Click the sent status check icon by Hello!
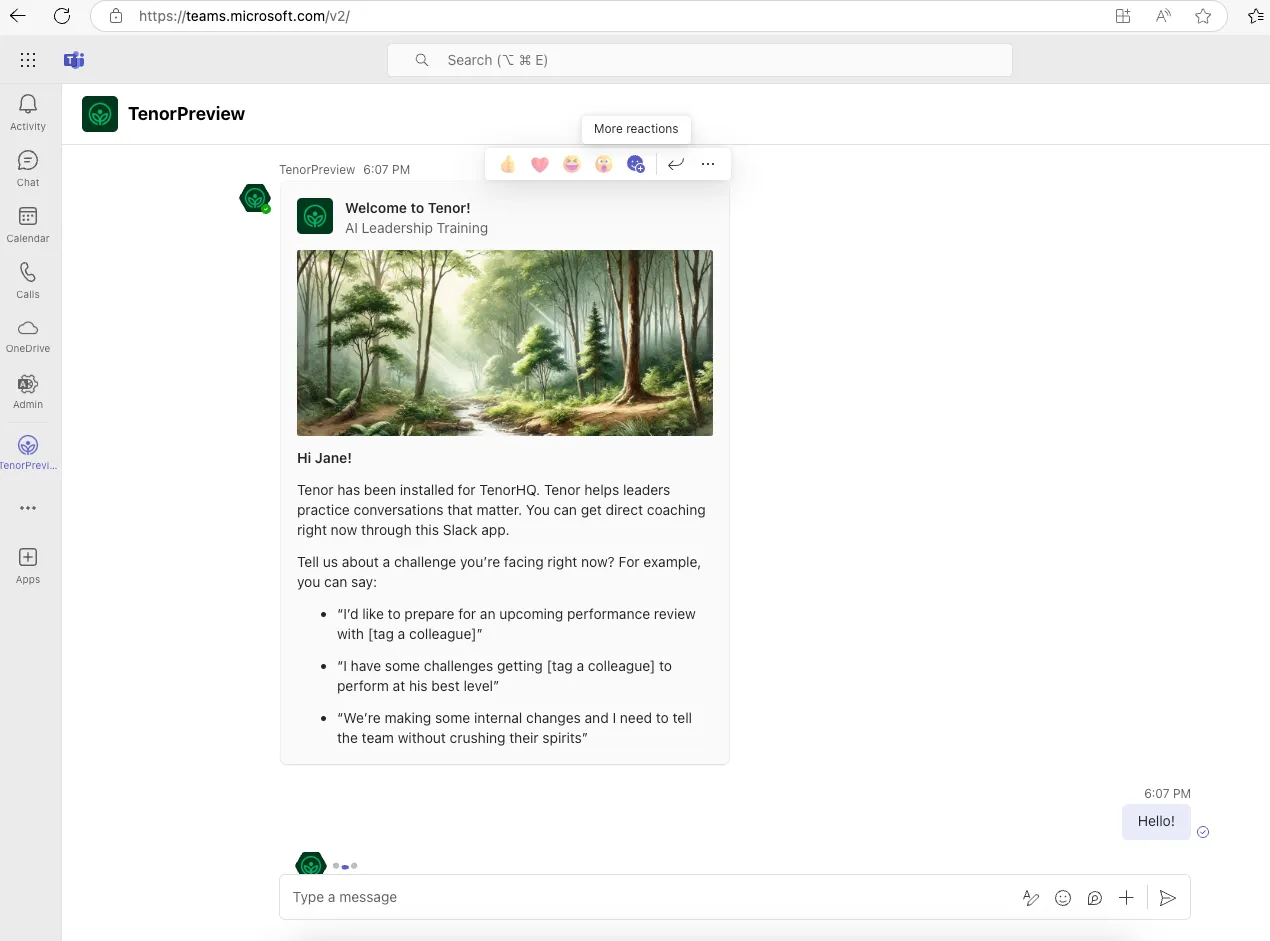This screenshot has height=941, width=1270. click(x=1203, y=832)
